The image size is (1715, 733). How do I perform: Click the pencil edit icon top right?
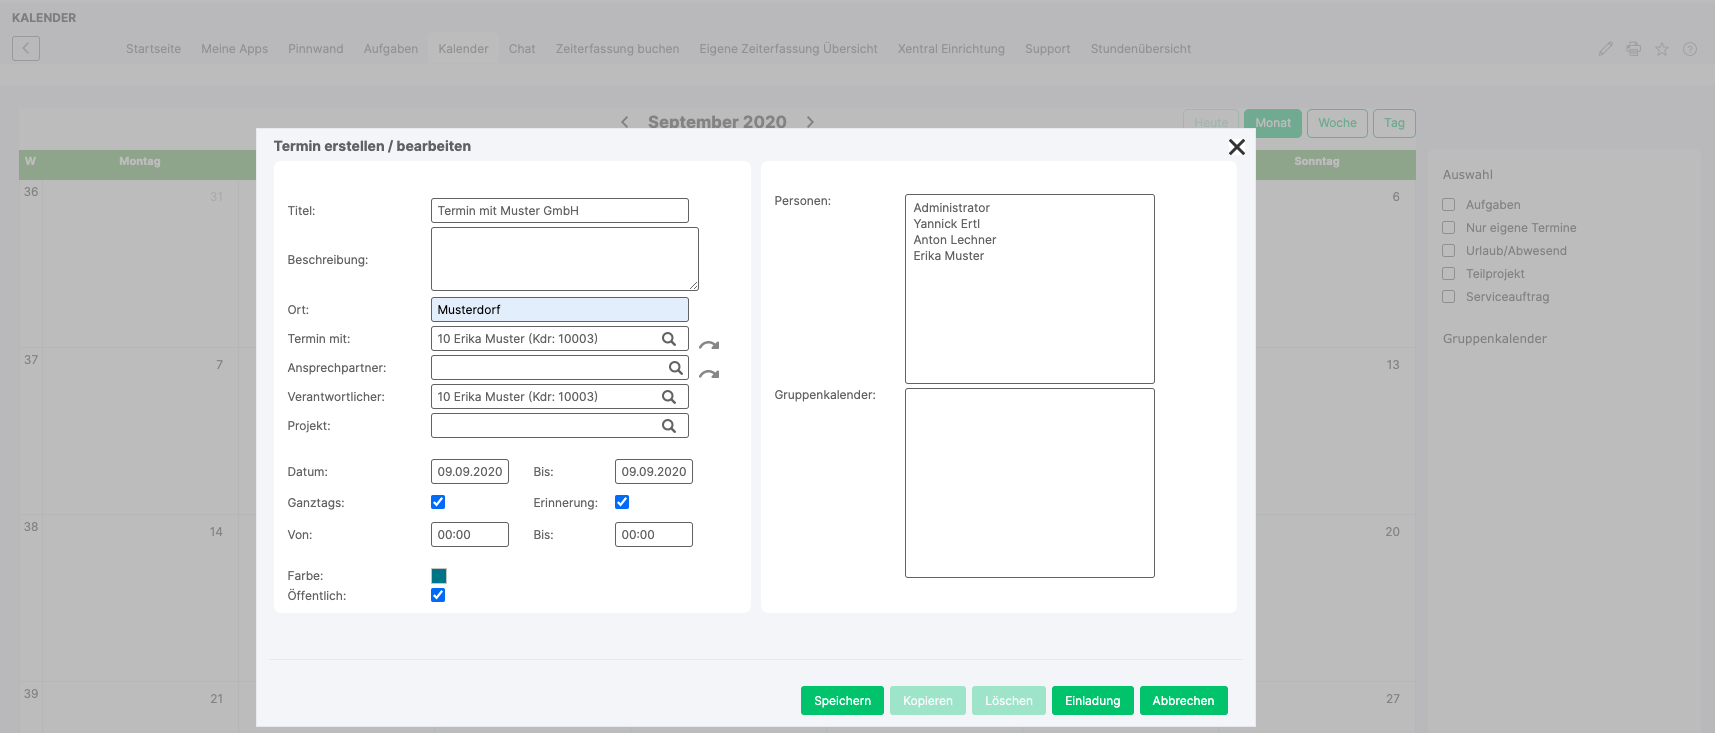[1605, 49]
